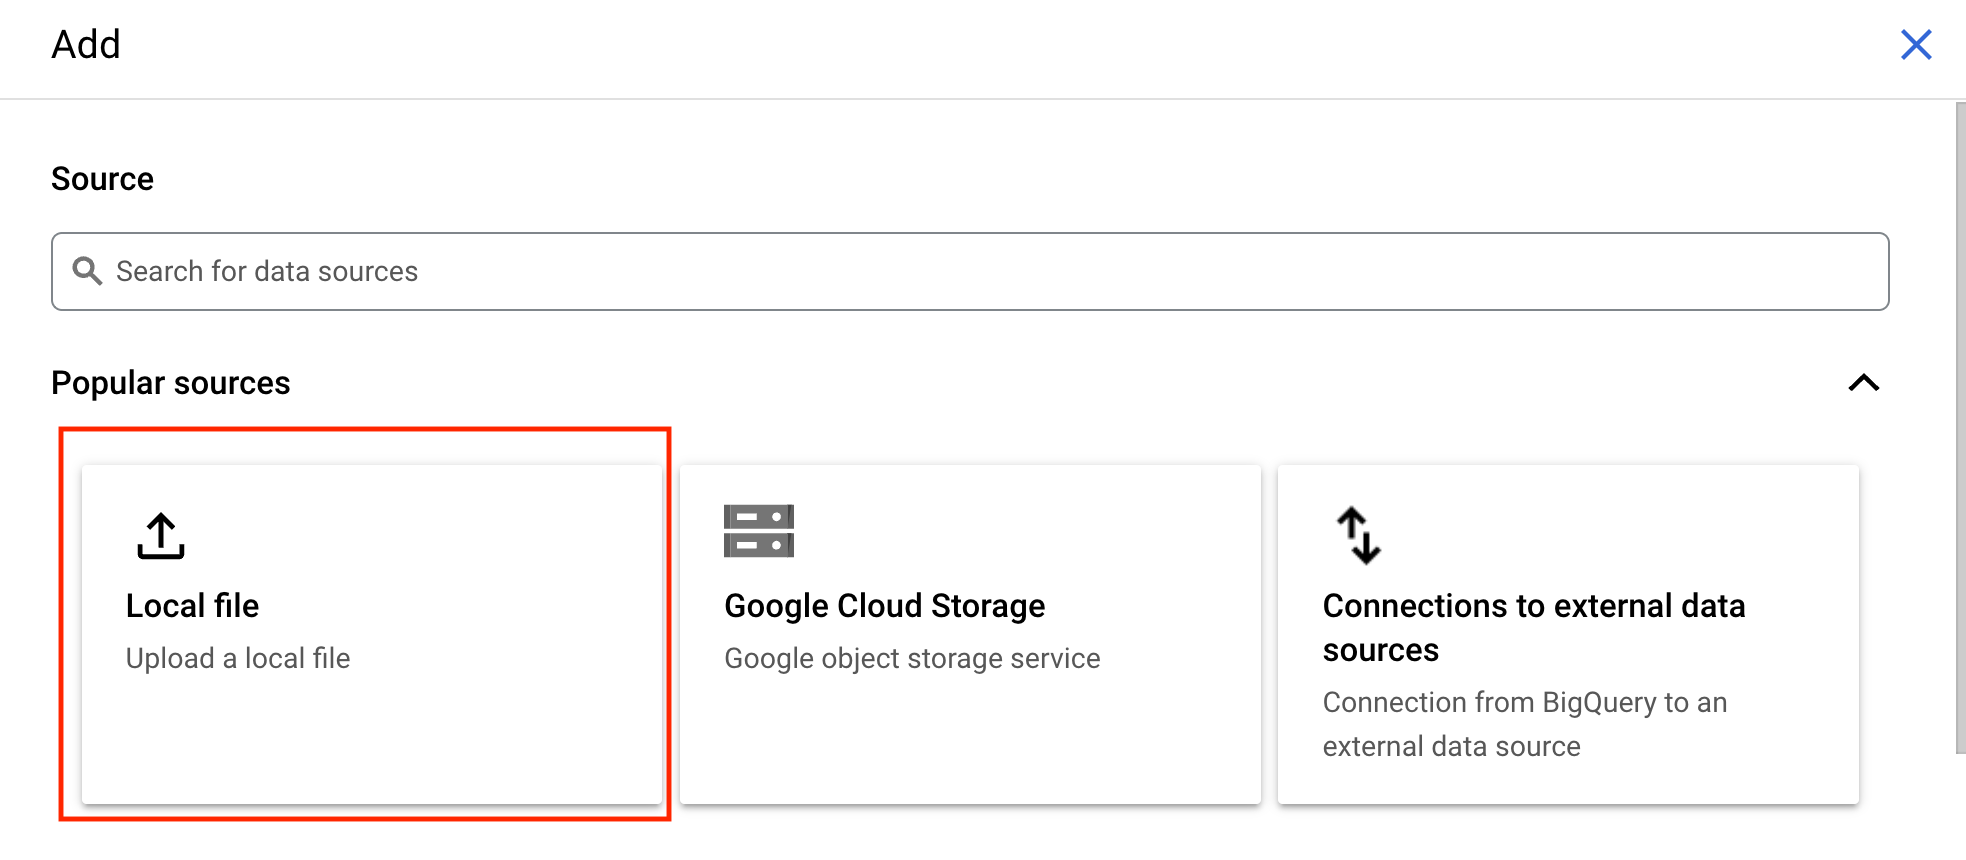Select the Local file title
Image resolution: width=1966 pixels, height=860 pixels.
[192, 606]
